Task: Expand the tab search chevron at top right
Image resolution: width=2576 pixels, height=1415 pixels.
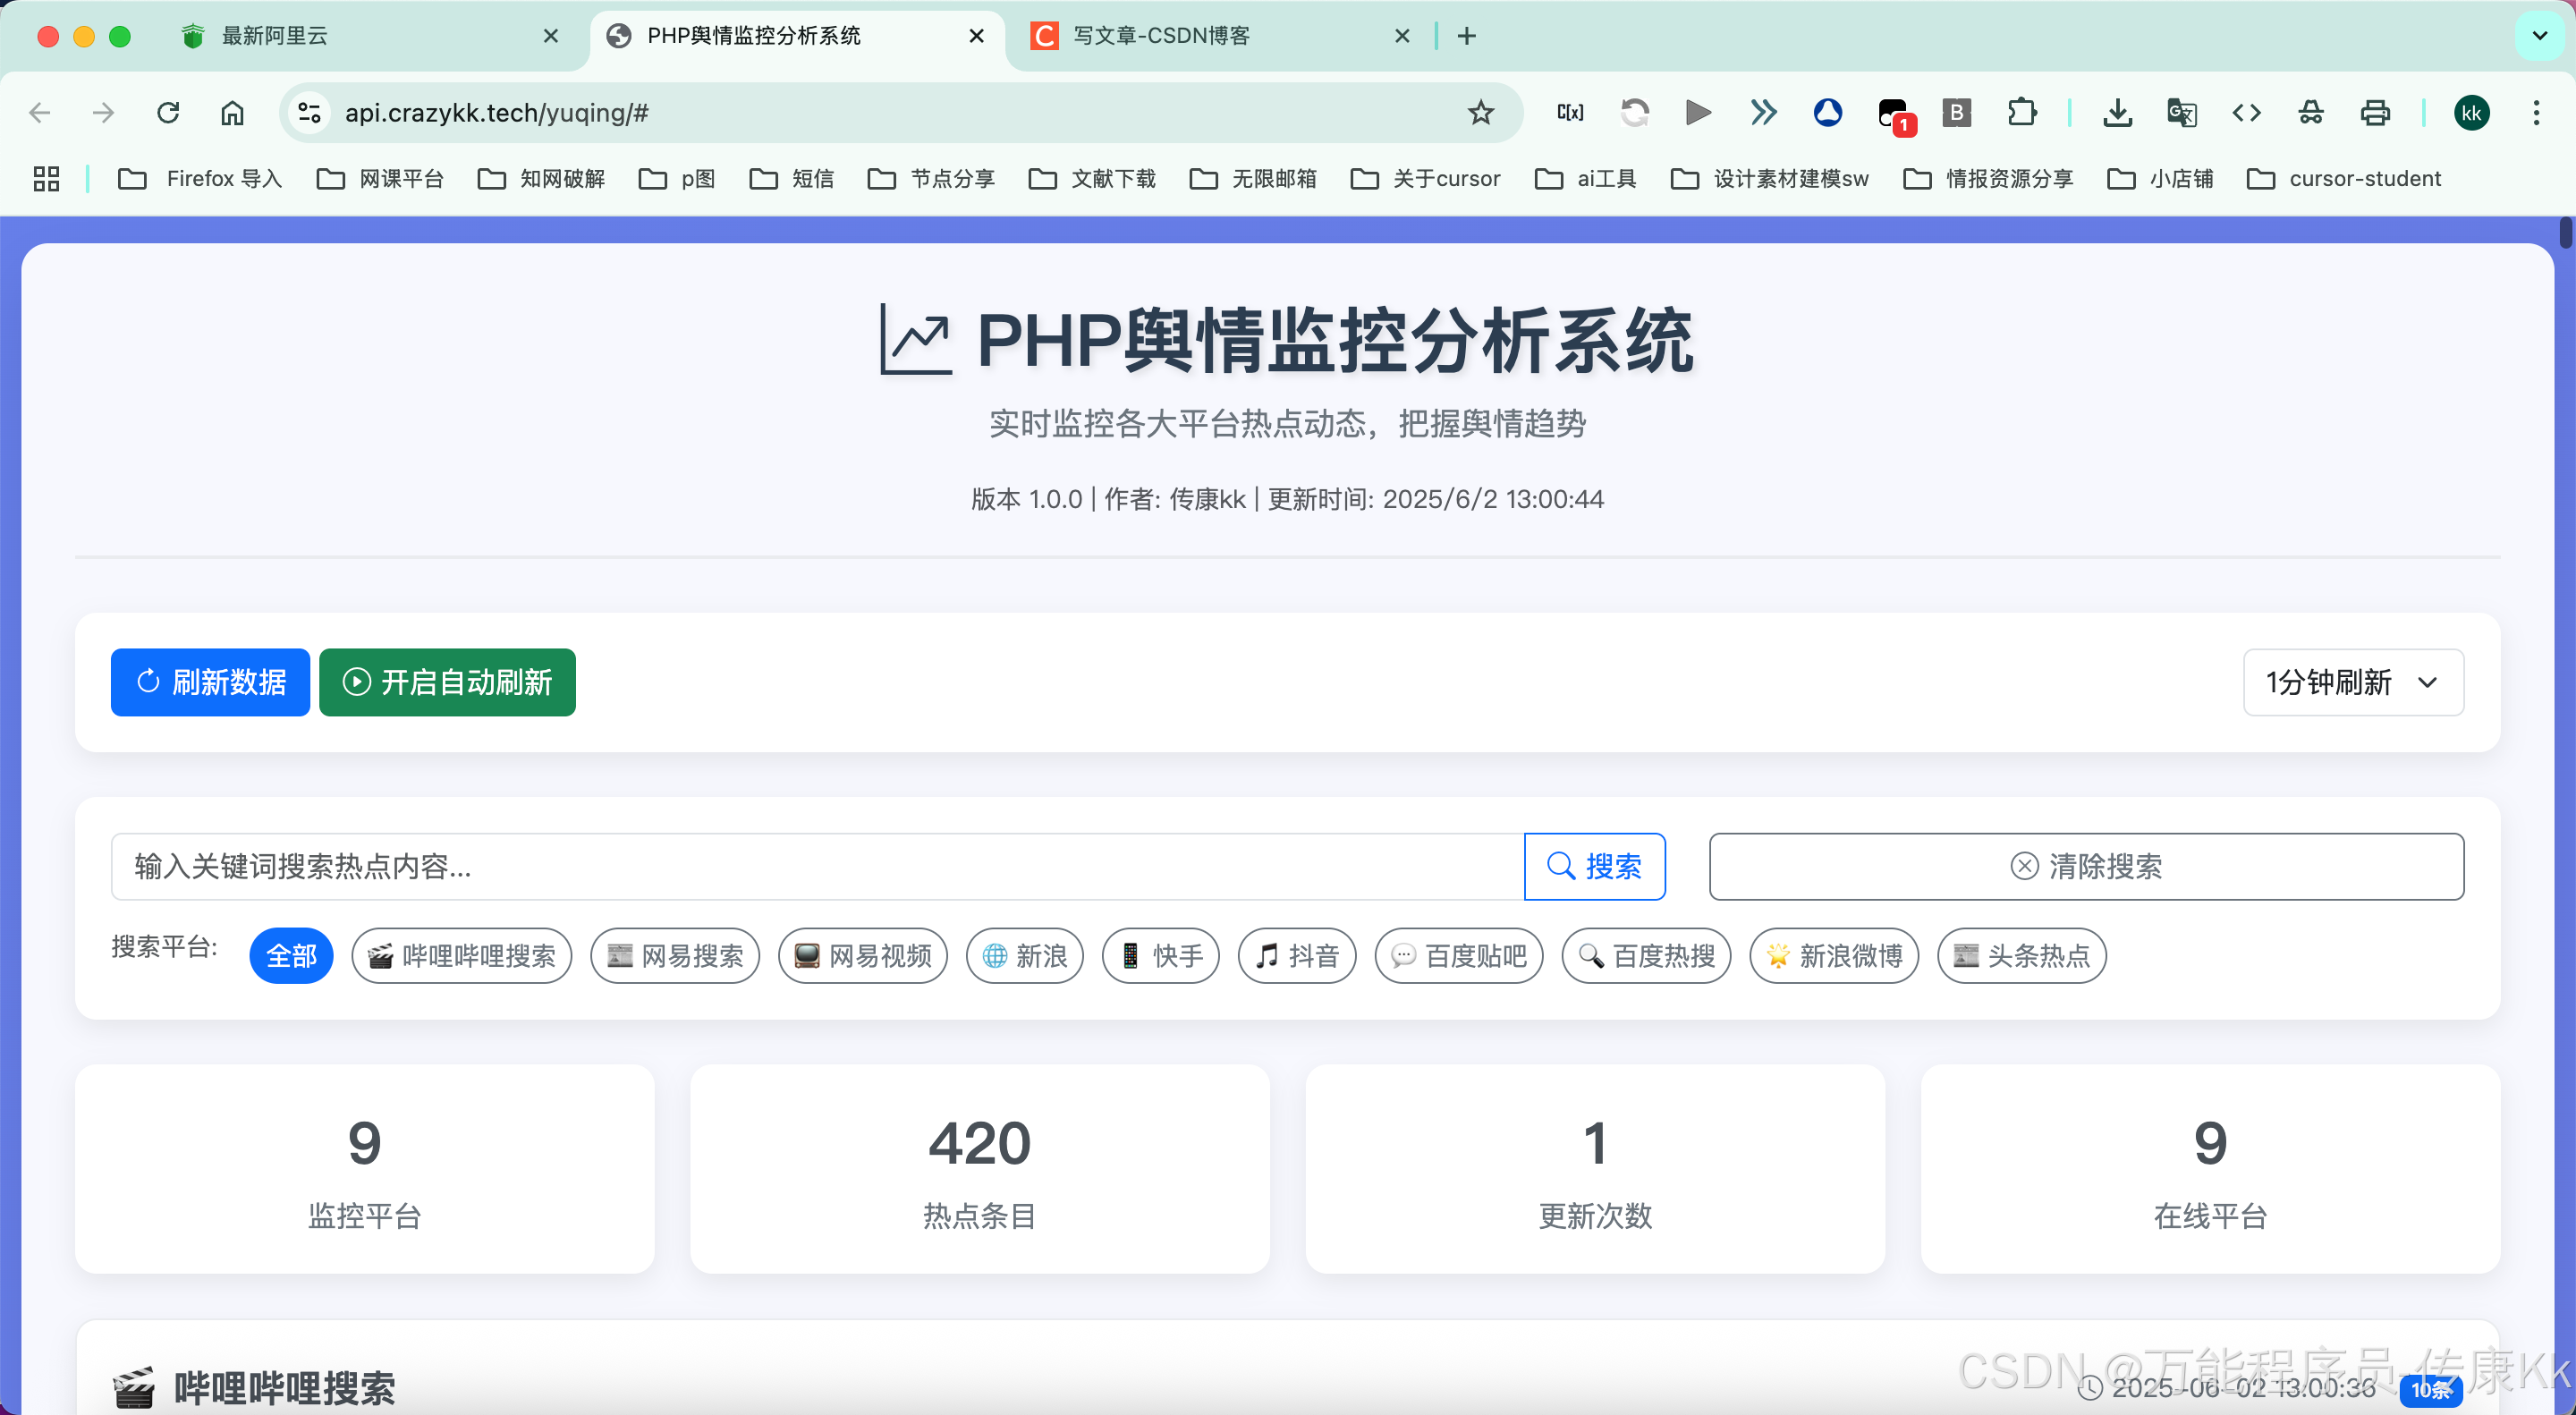Action: tap(2538, 36)
